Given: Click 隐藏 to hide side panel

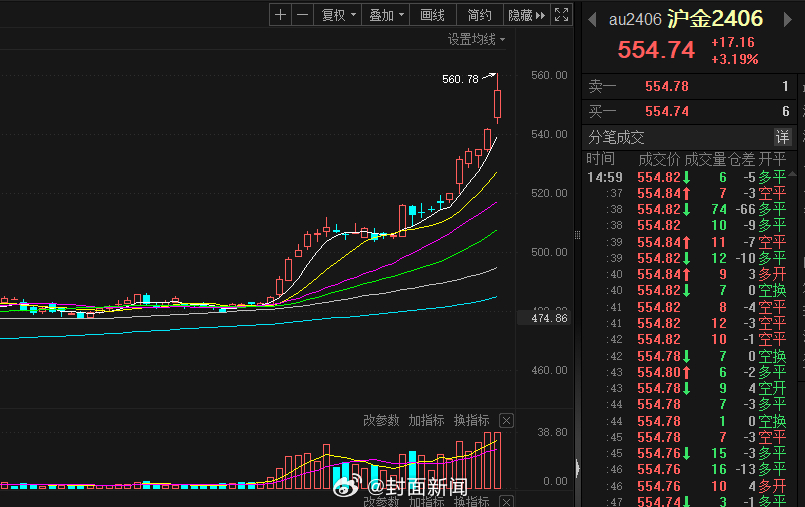Looking at the screenshot, I should (x=526, y=15).
